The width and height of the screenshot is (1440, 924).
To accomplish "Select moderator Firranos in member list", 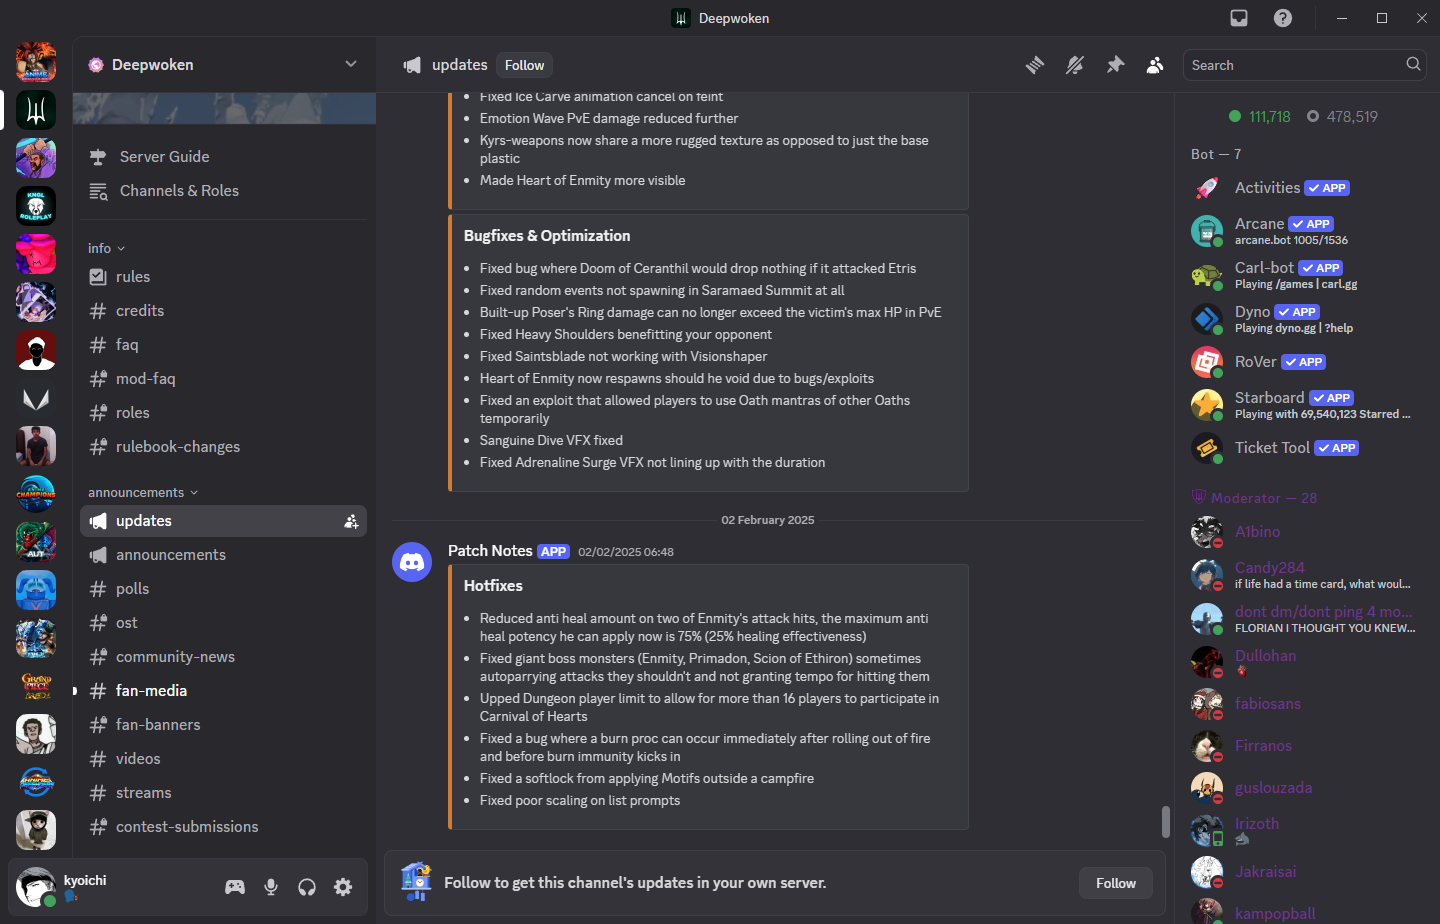I will (x=1304, y=746).
